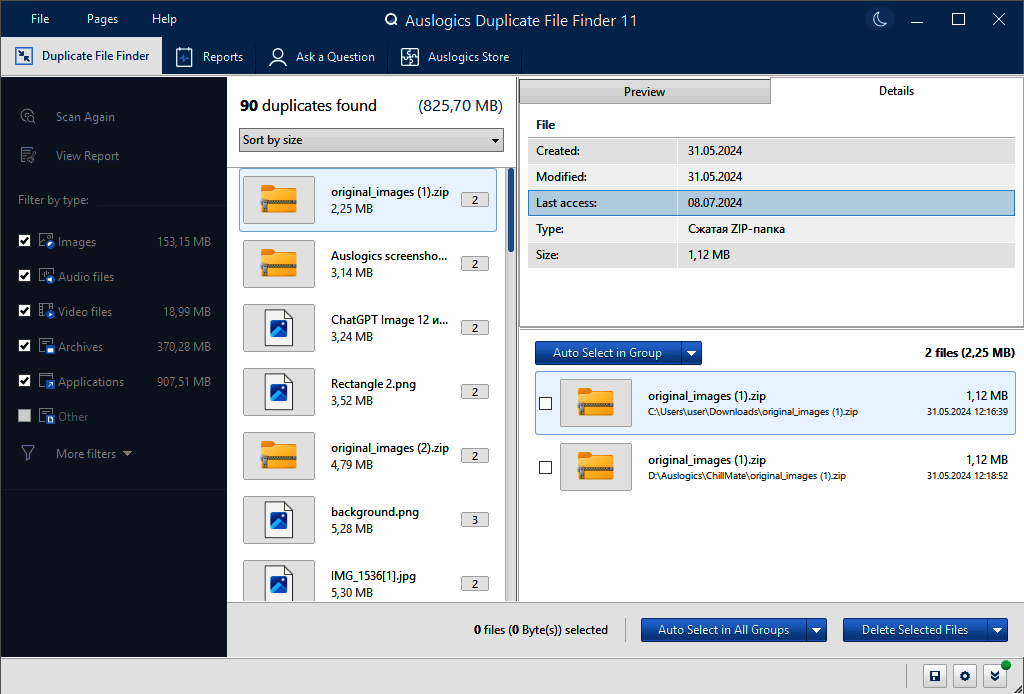
Task: Click the Scan Again icon
Action: (x=29, y=117)
